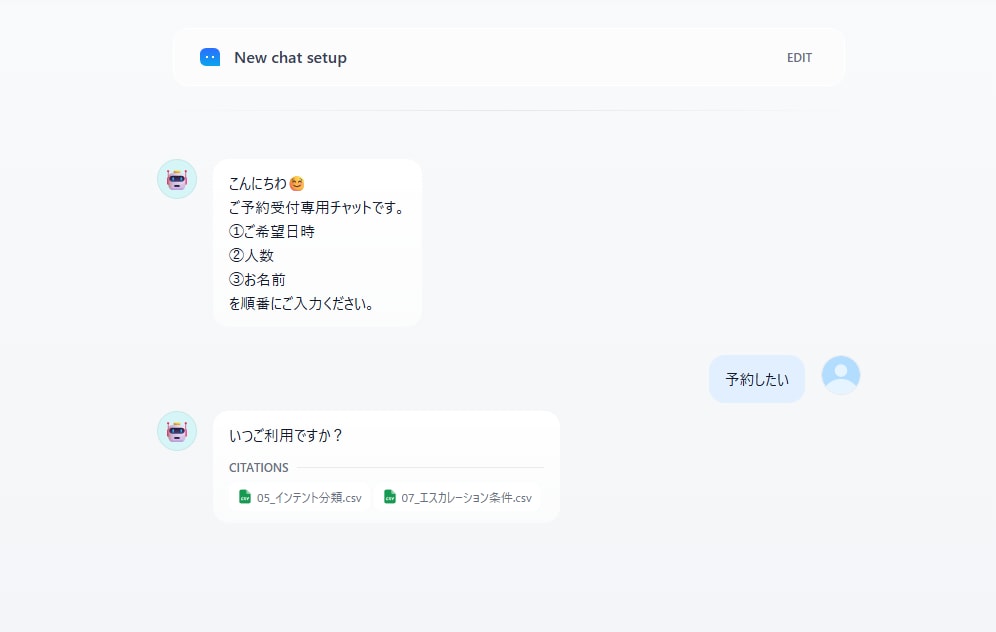
Task: Click the CITATIONS section label
Action: [259, 467]
